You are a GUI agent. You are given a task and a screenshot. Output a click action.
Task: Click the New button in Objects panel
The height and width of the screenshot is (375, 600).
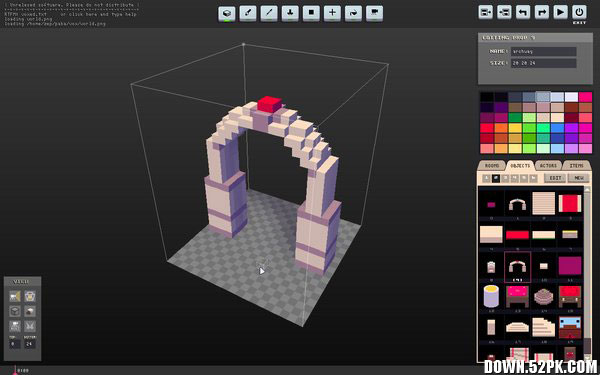pos(579,178)
